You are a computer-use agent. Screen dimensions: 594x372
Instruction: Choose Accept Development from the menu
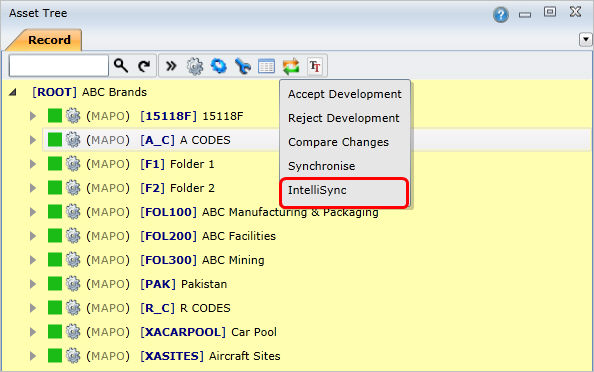[345, 94]
